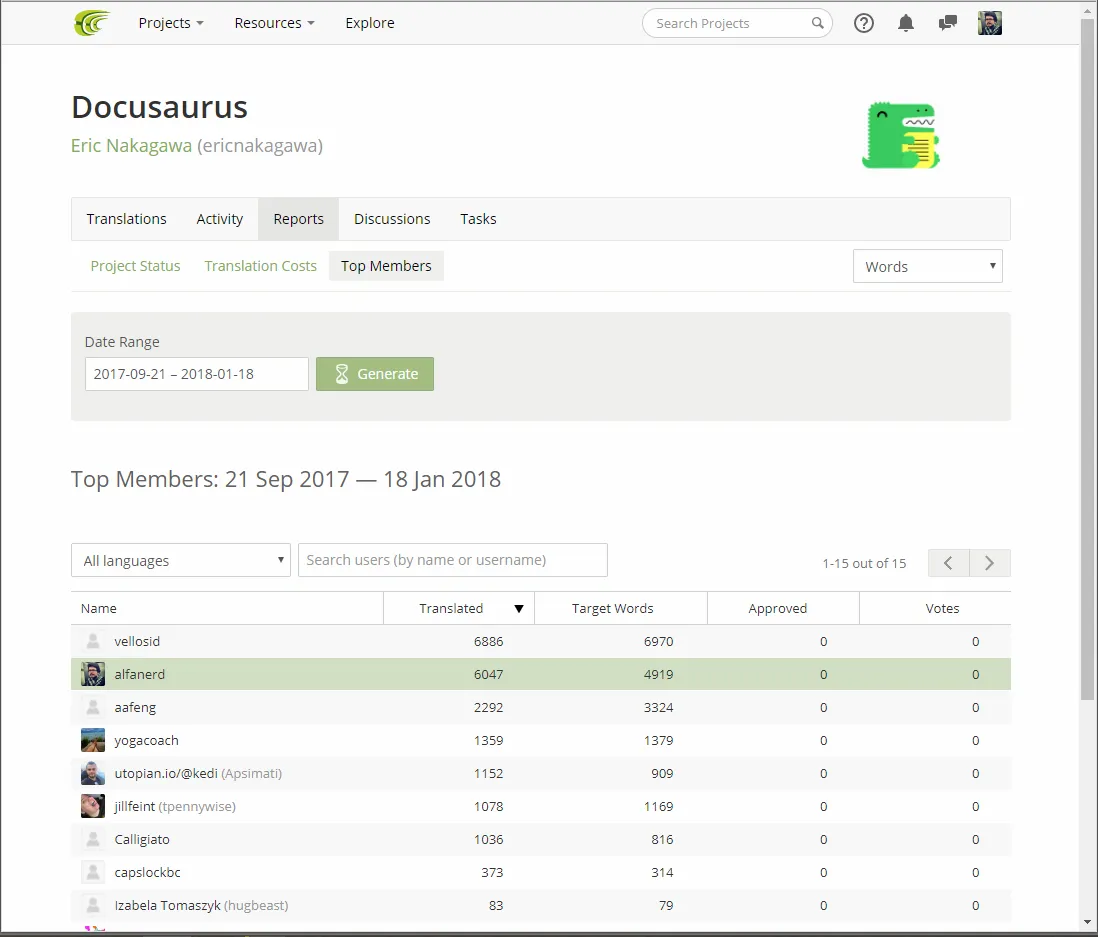Open the Words unit dropdown
The image size is (1098, 937).
[x=928, y=266]
